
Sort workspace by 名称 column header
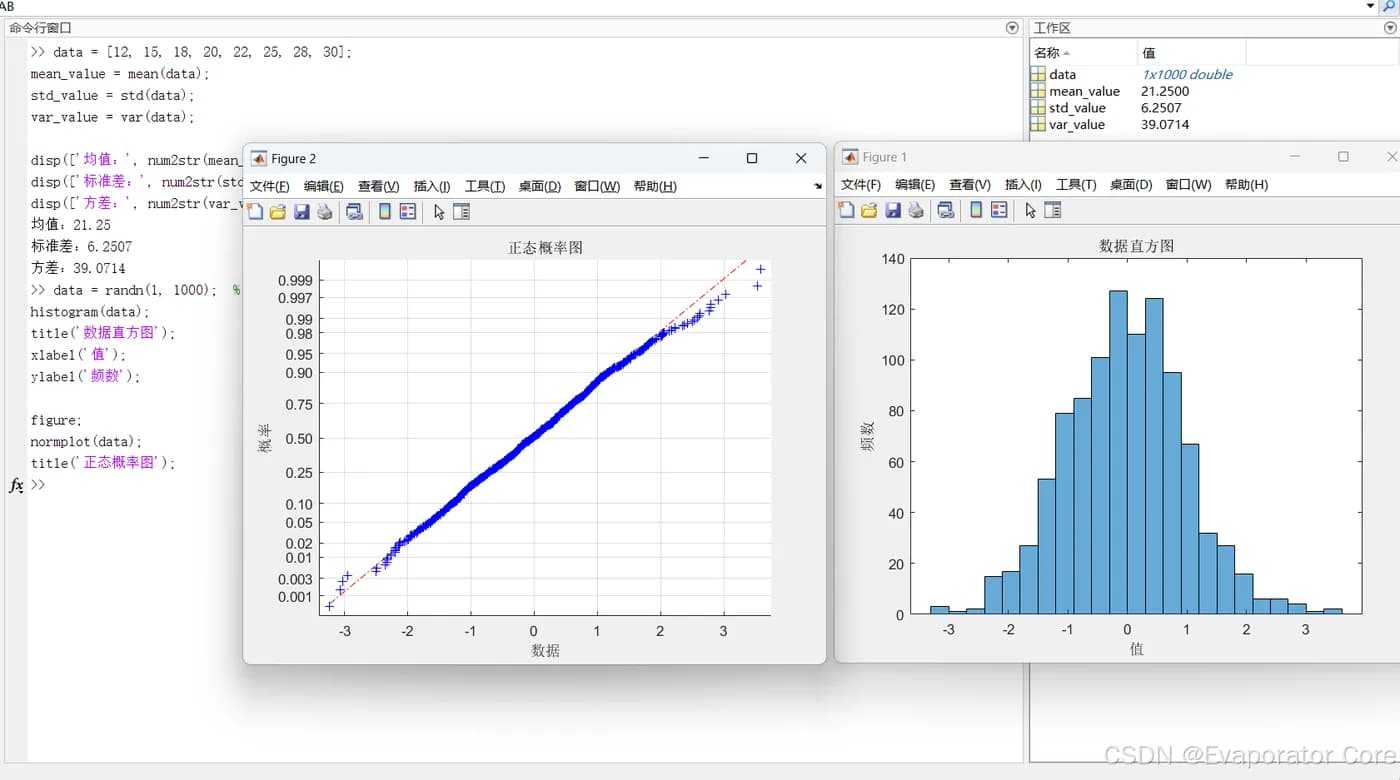[1084, 52]
